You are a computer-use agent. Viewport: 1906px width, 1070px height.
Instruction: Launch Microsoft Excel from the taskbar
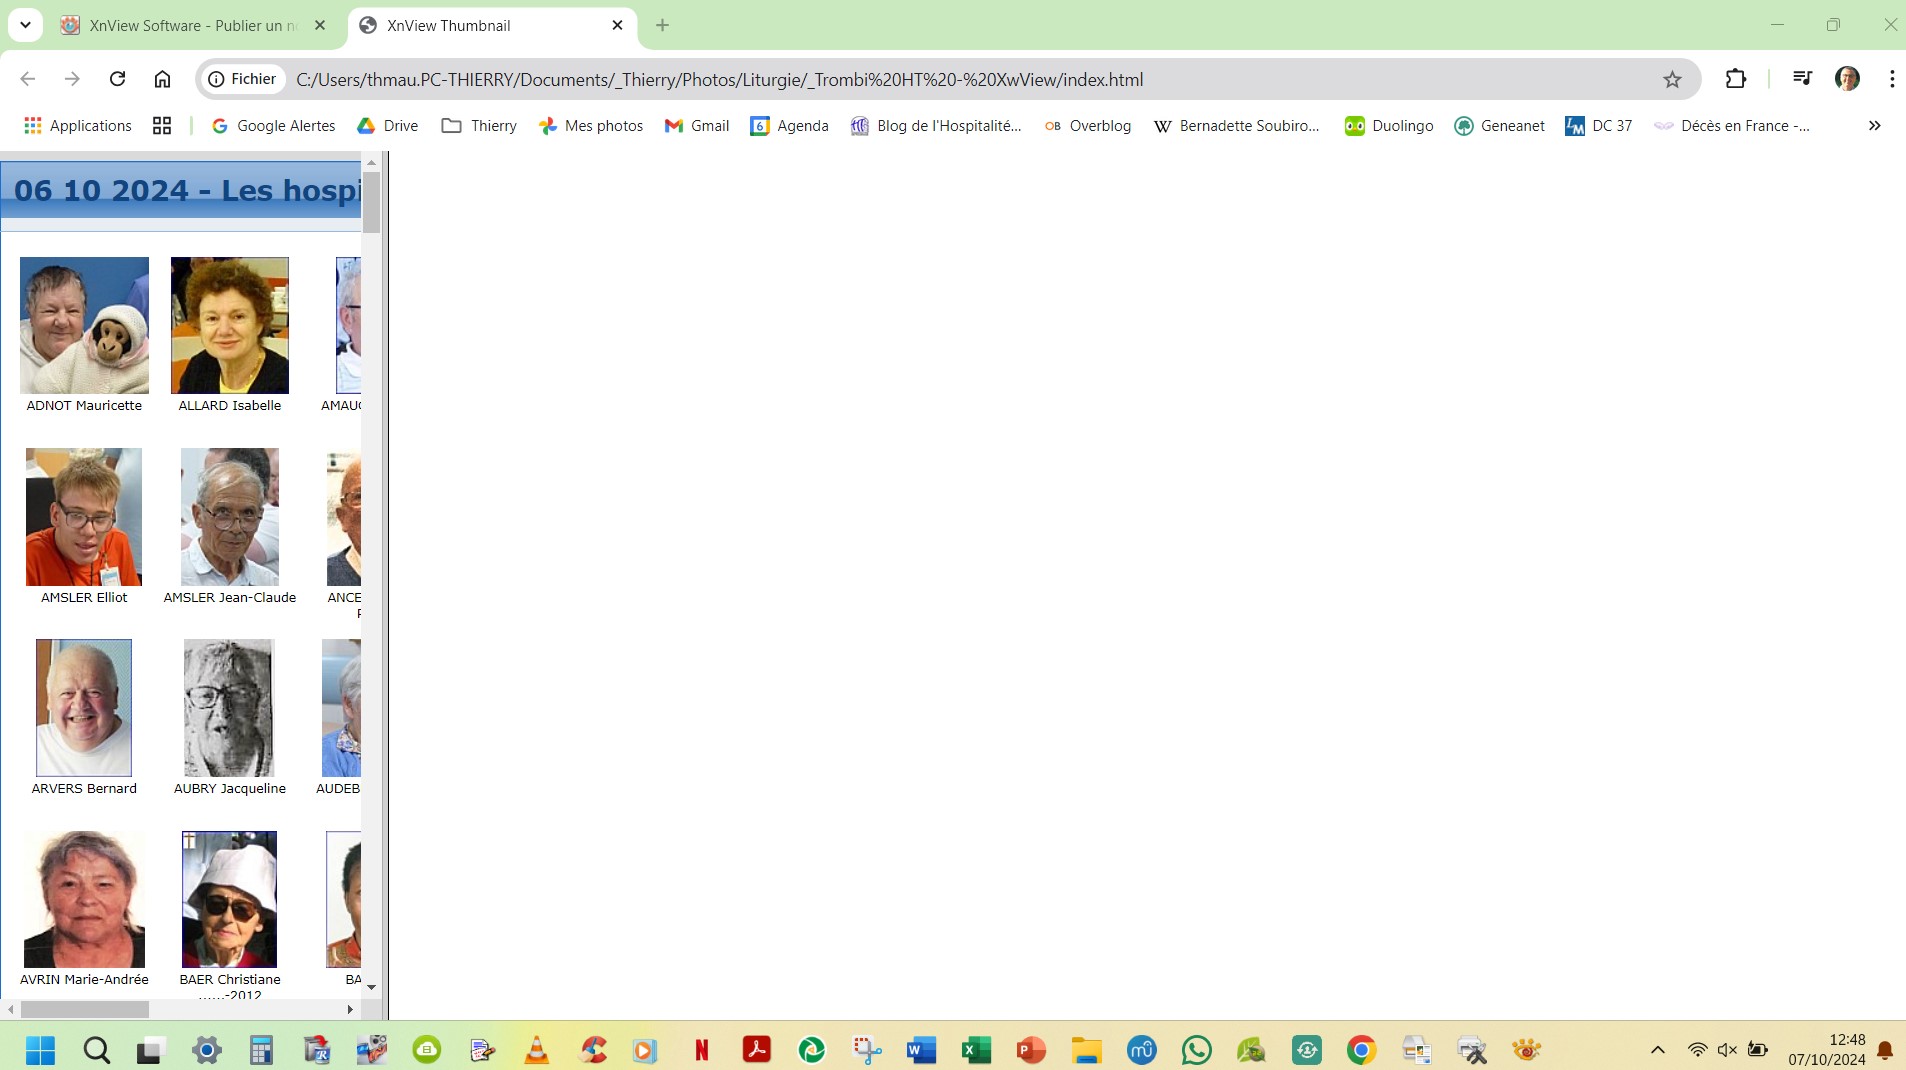976,1050
